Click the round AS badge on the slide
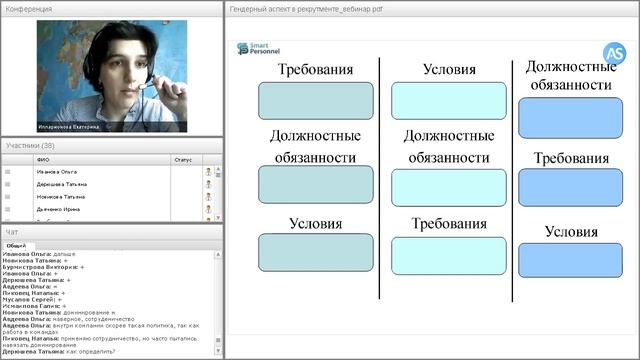 click(x=614, y=53)
